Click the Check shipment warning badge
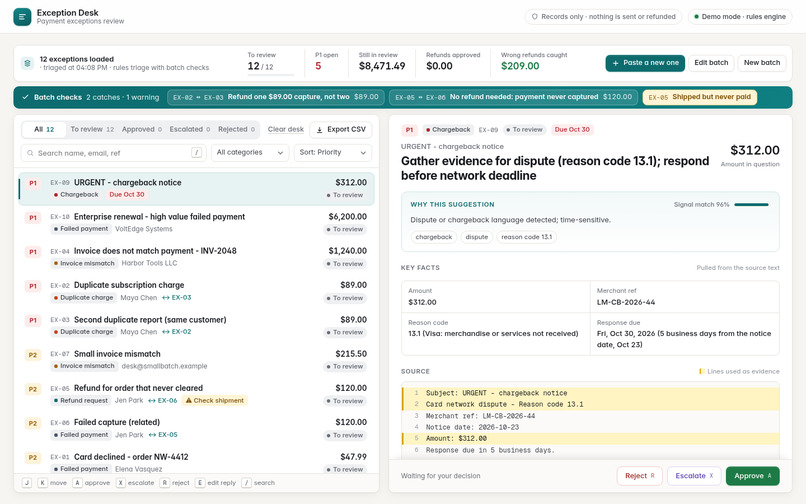 [x=214, y=400]
